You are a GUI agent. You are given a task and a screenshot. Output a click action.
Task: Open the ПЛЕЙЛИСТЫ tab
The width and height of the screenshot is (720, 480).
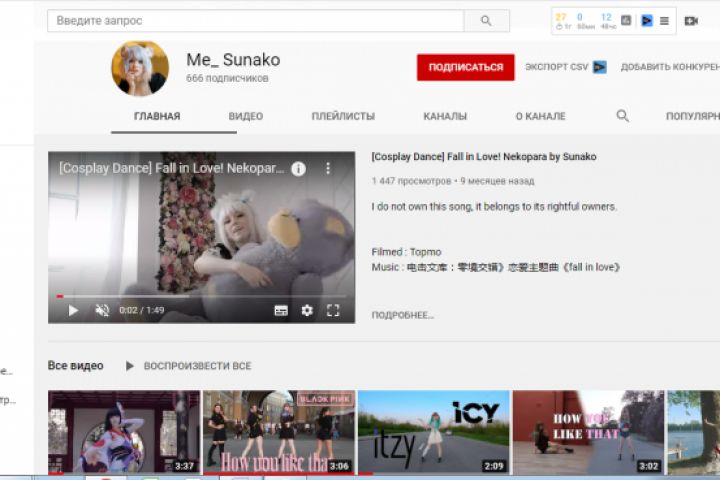pos(343,116)
